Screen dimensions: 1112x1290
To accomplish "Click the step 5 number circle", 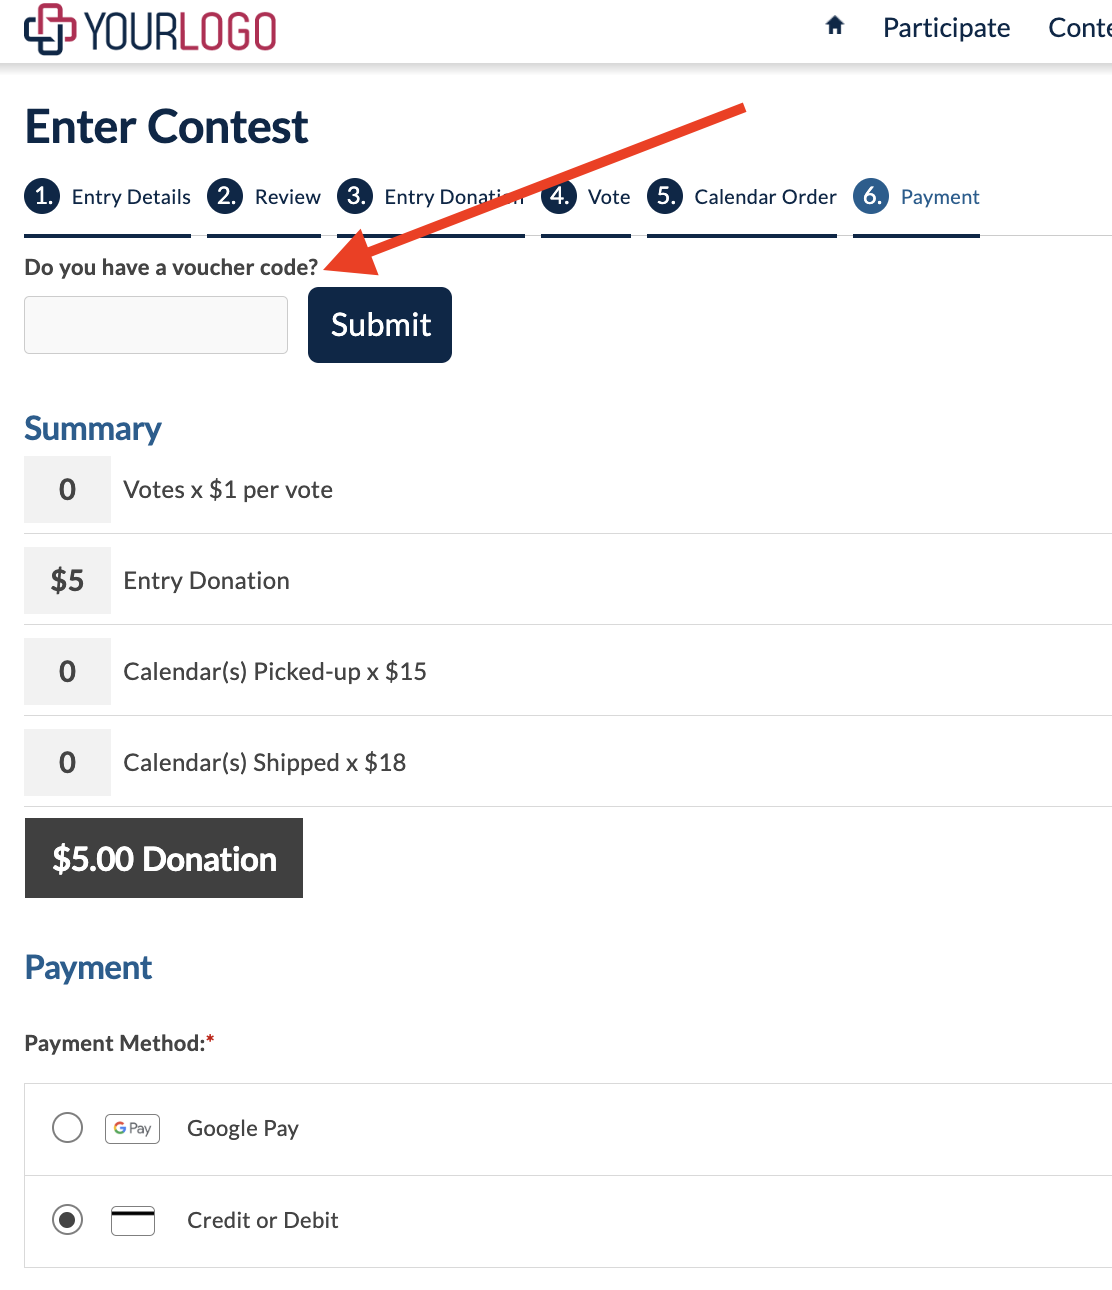I will 665,196.
